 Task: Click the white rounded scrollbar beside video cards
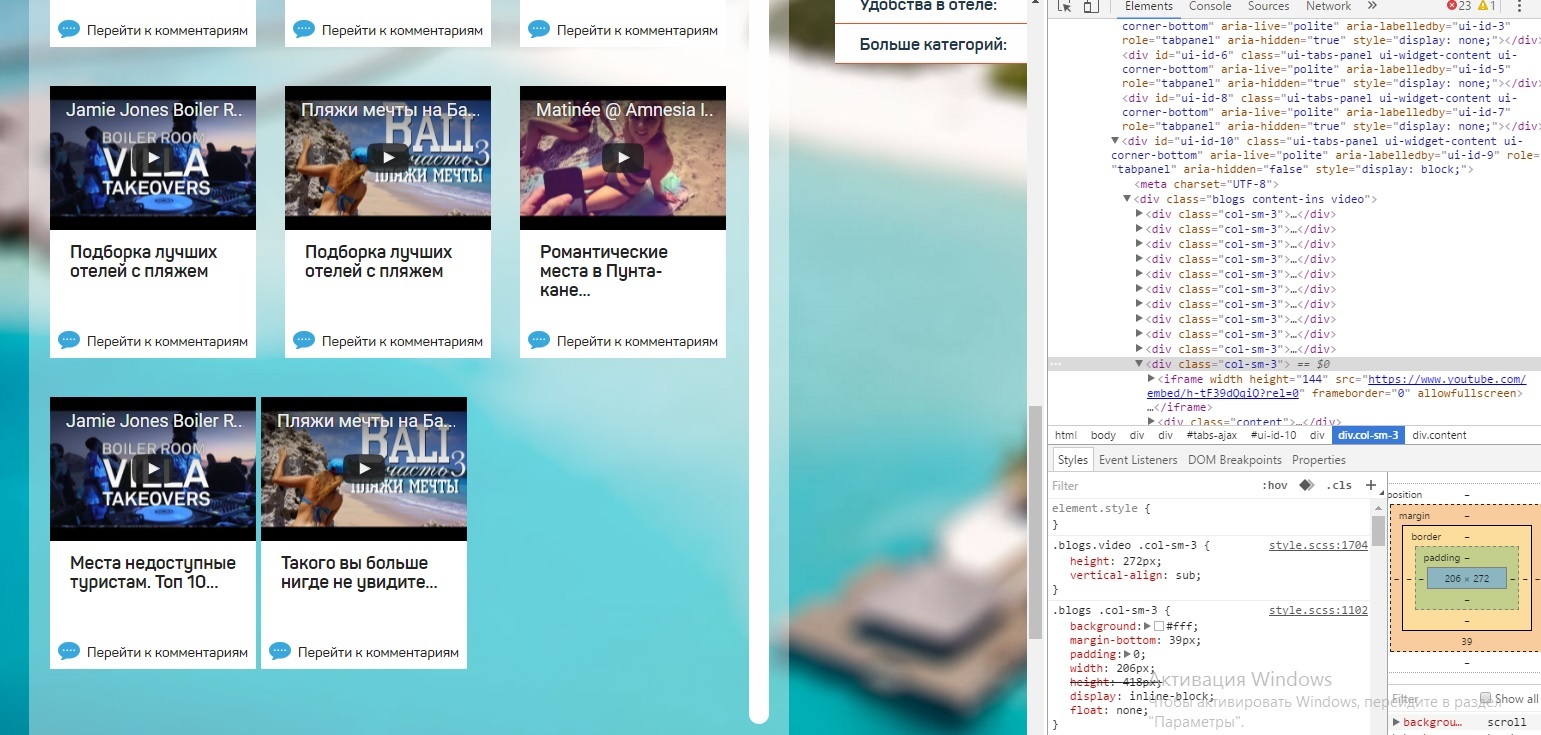pyautogui.click(x=759, y=360)
